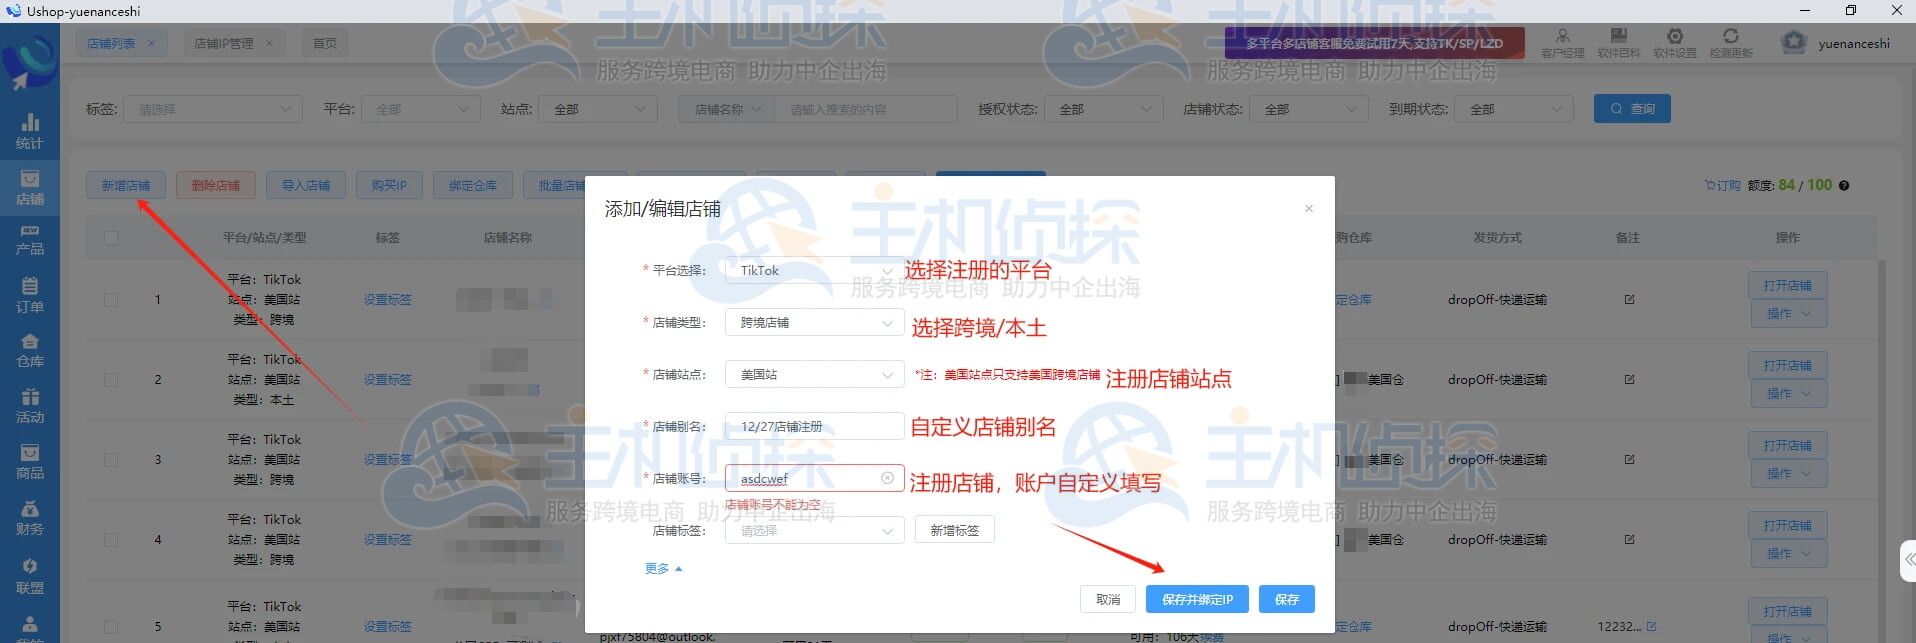This screenshot has width=1916, height=643.
Task: Tick the select-all checkbox in table header
Action: tap(111, 238)
